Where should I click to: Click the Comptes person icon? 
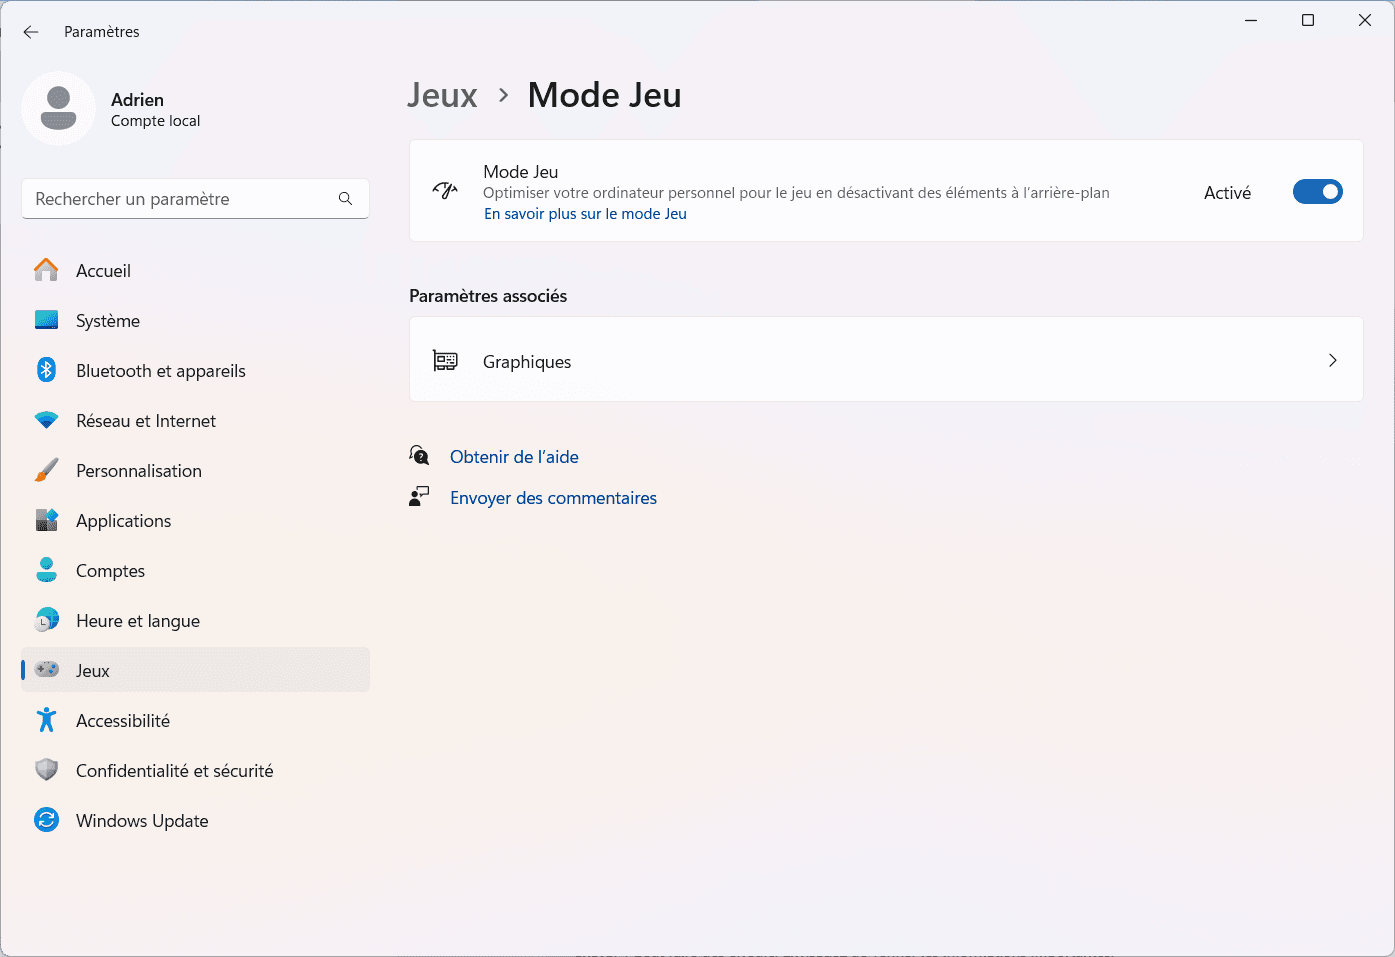point(46,570)
